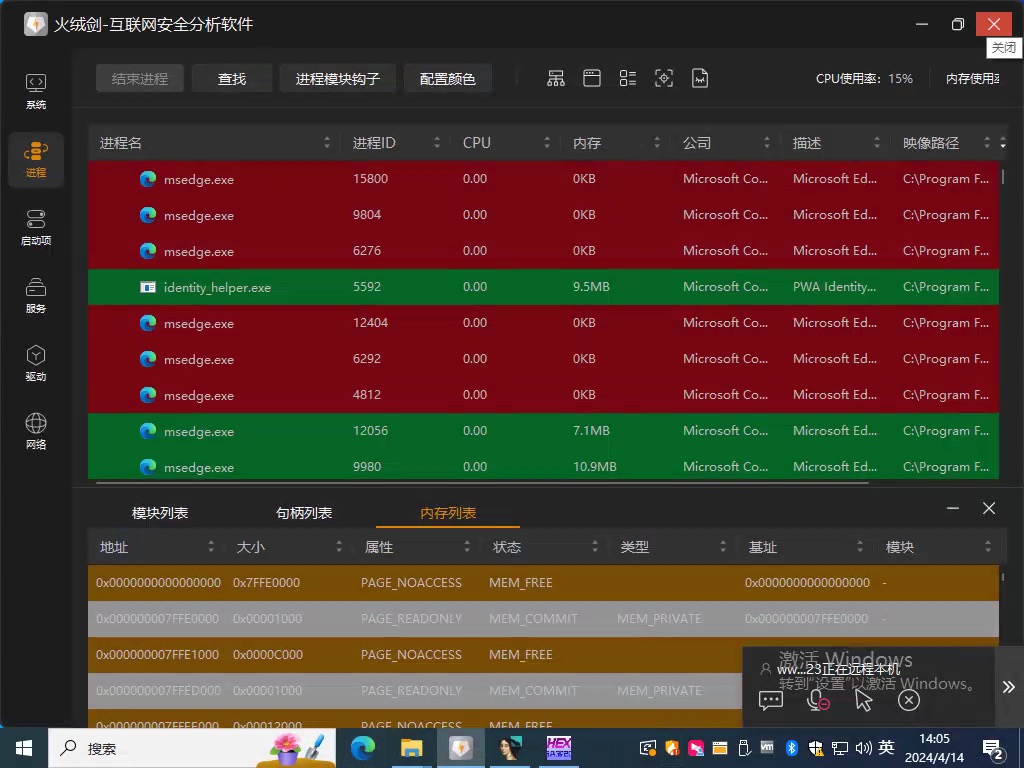This screenshot has width=1024, height=768.
Task: Click the hidden file toolbar icon
Action: click(699, 78)
